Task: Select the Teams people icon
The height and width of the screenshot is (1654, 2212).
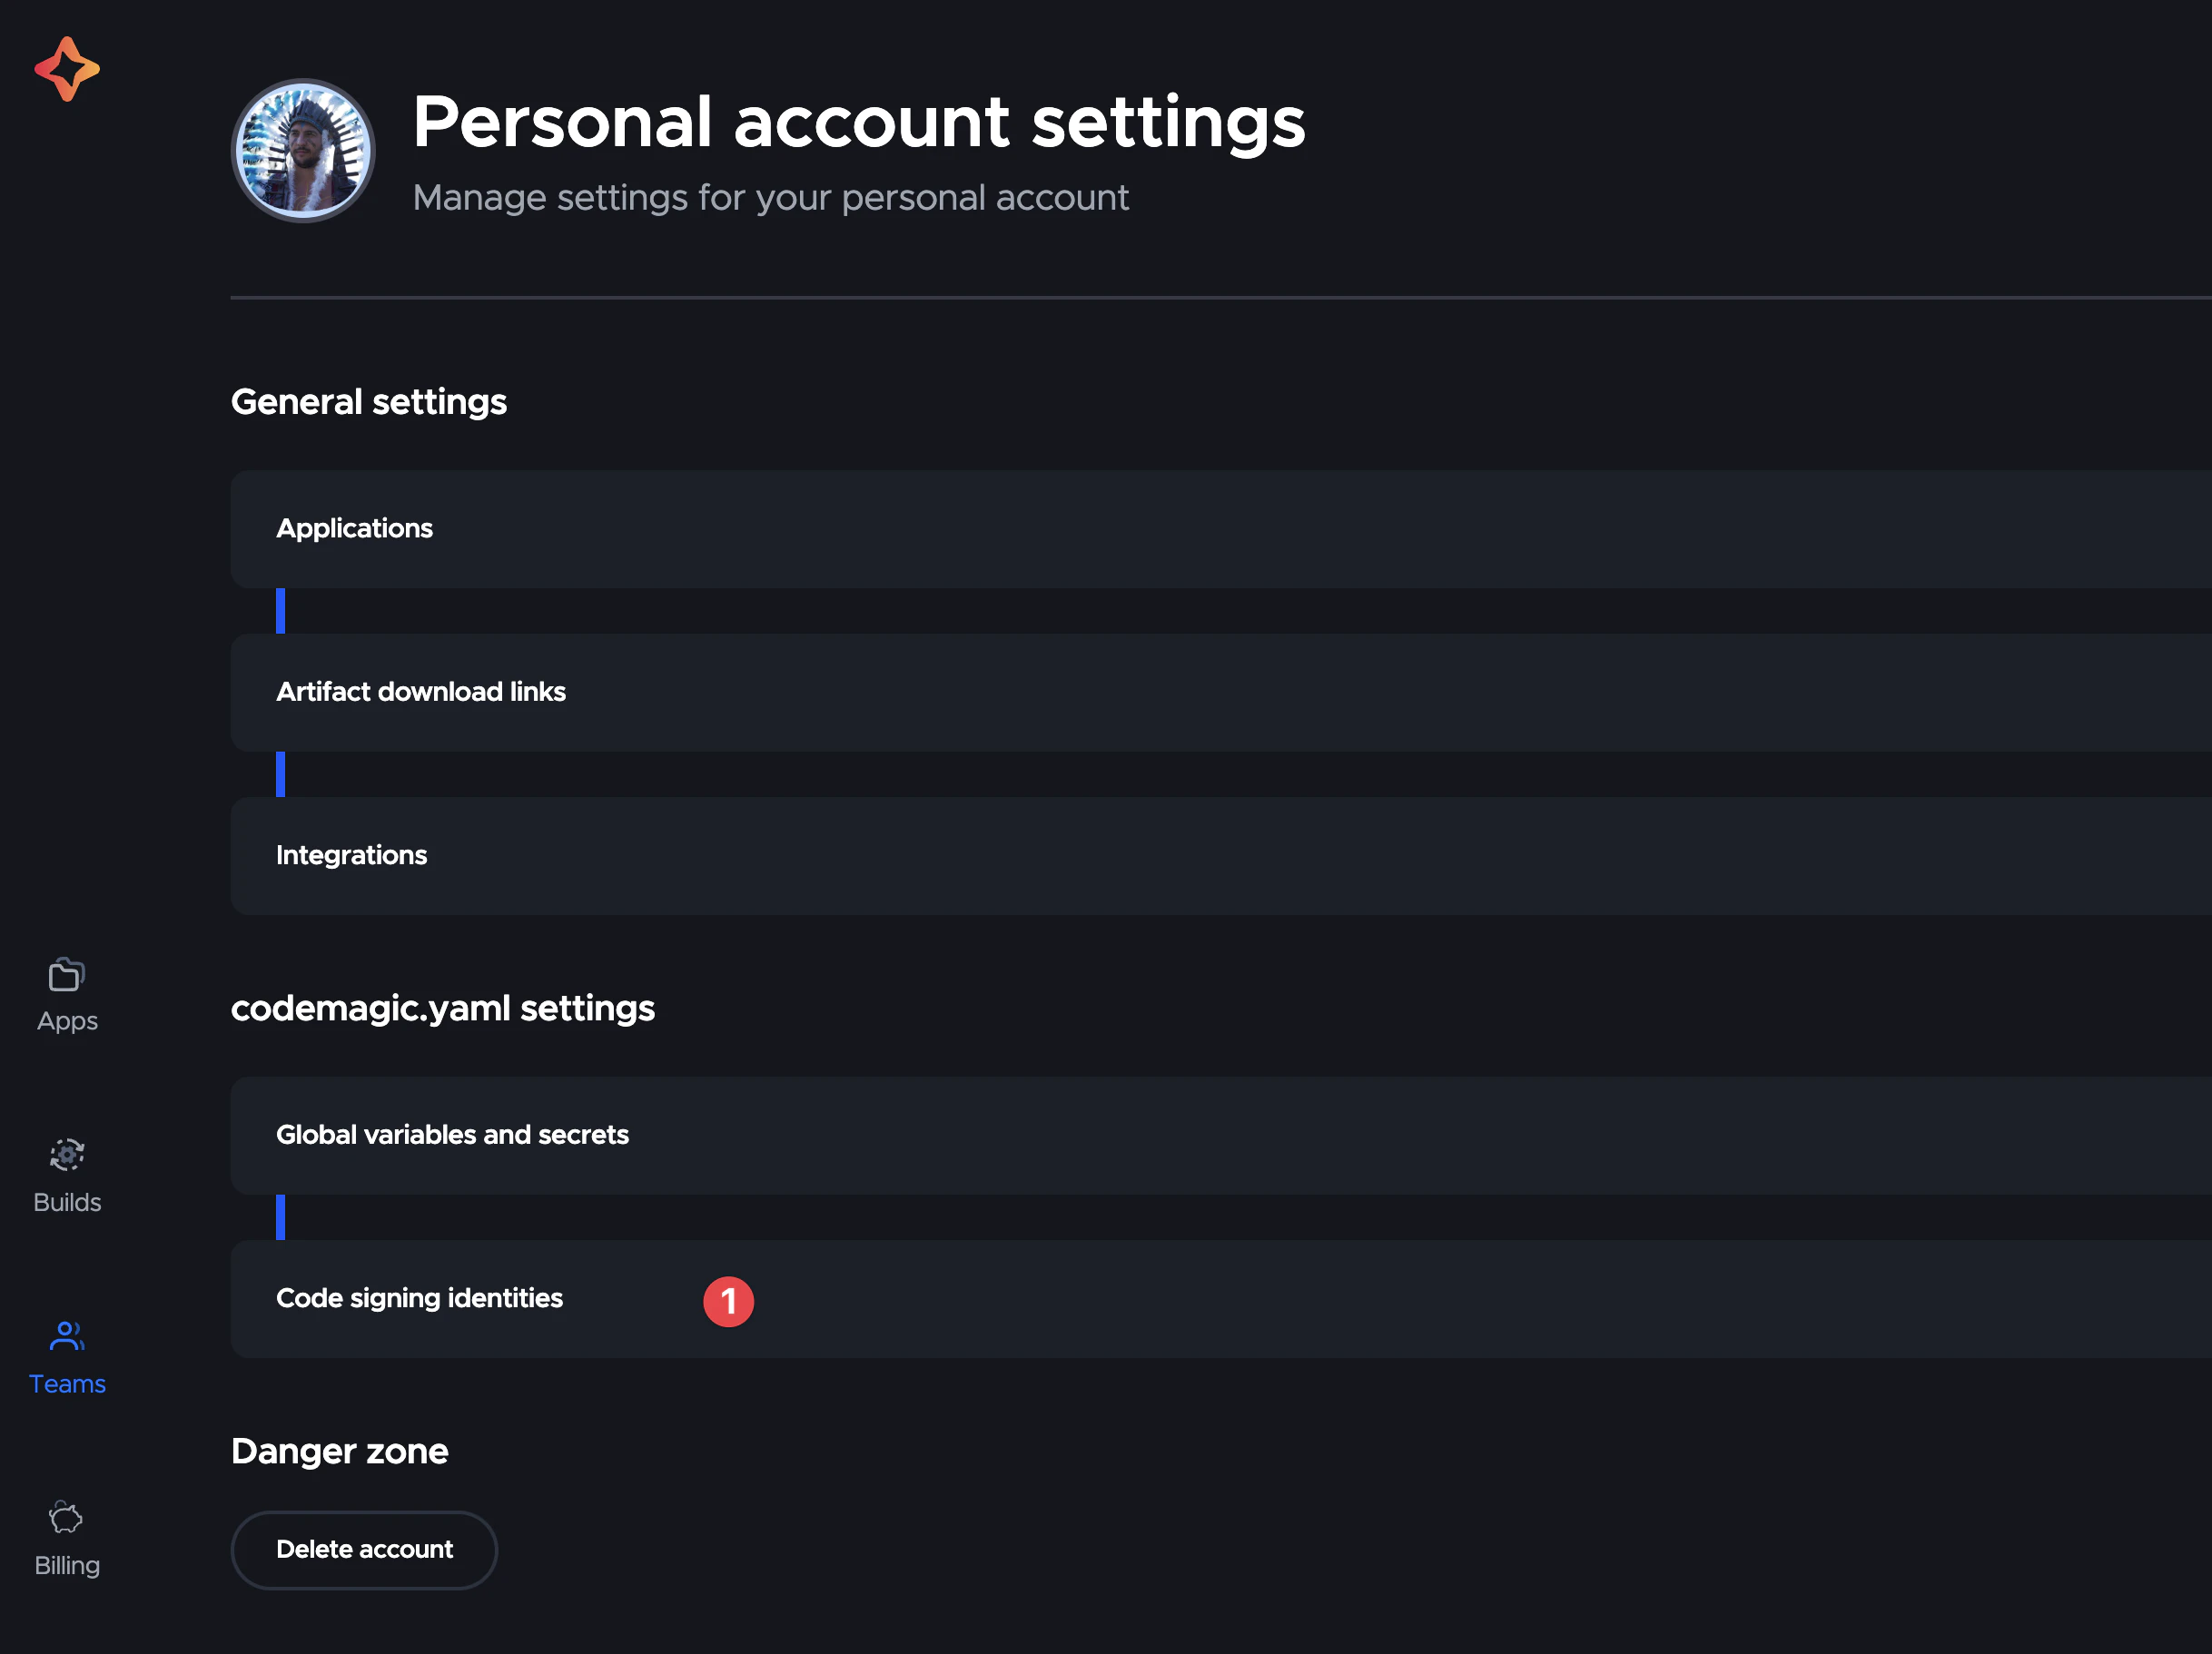Action: [67, 1336]
